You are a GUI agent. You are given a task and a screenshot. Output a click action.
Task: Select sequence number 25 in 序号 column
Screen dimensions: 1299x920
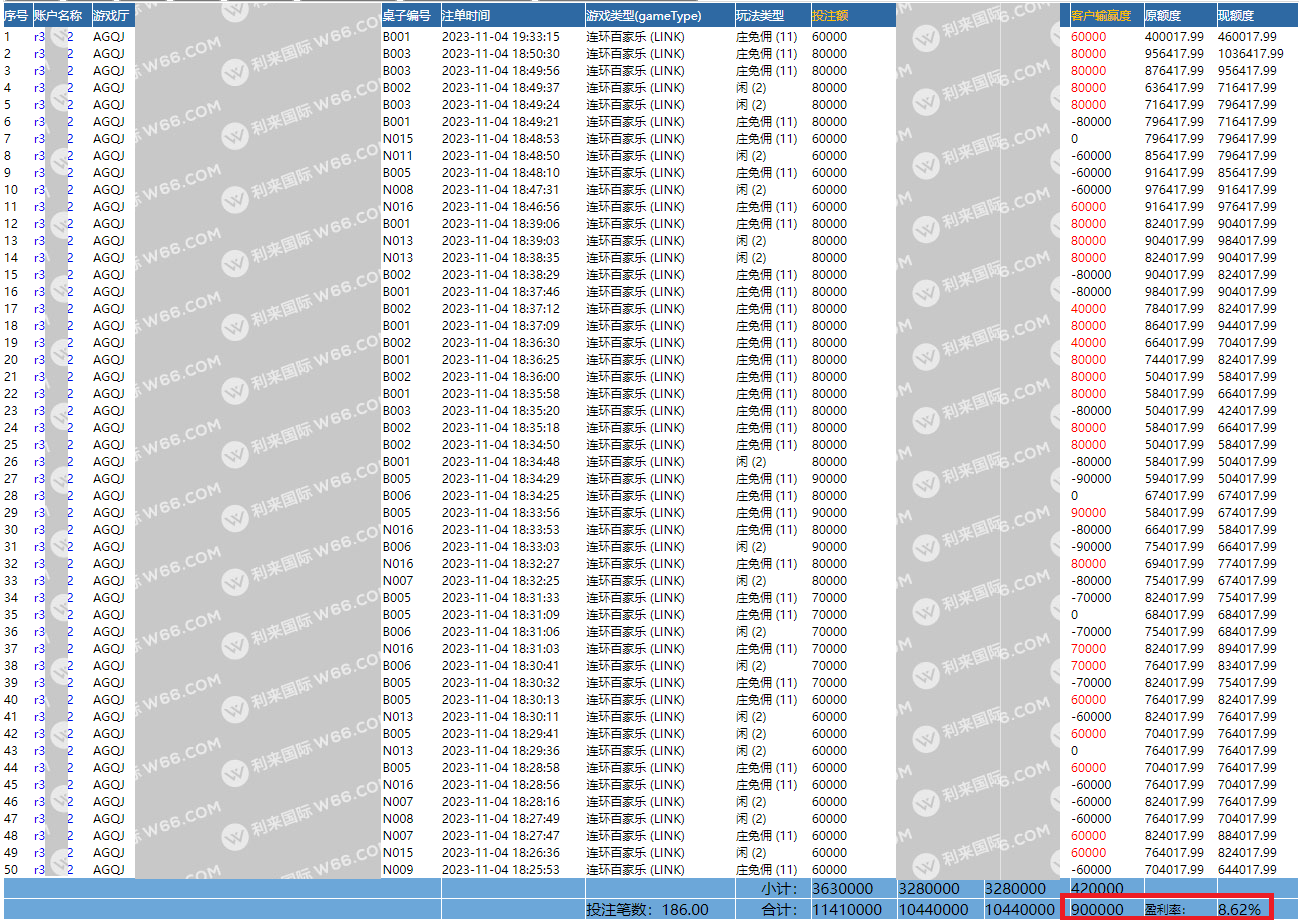pyautogui.click(x=11, y=445)
